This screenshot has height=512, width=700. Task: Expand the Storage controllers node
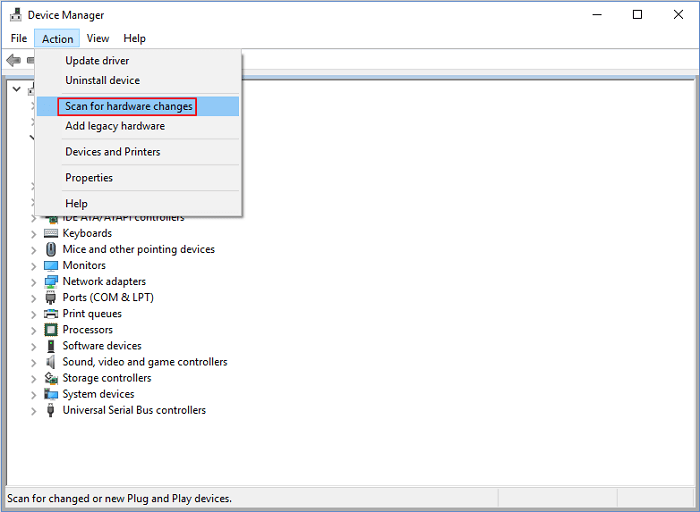[33, 378]
